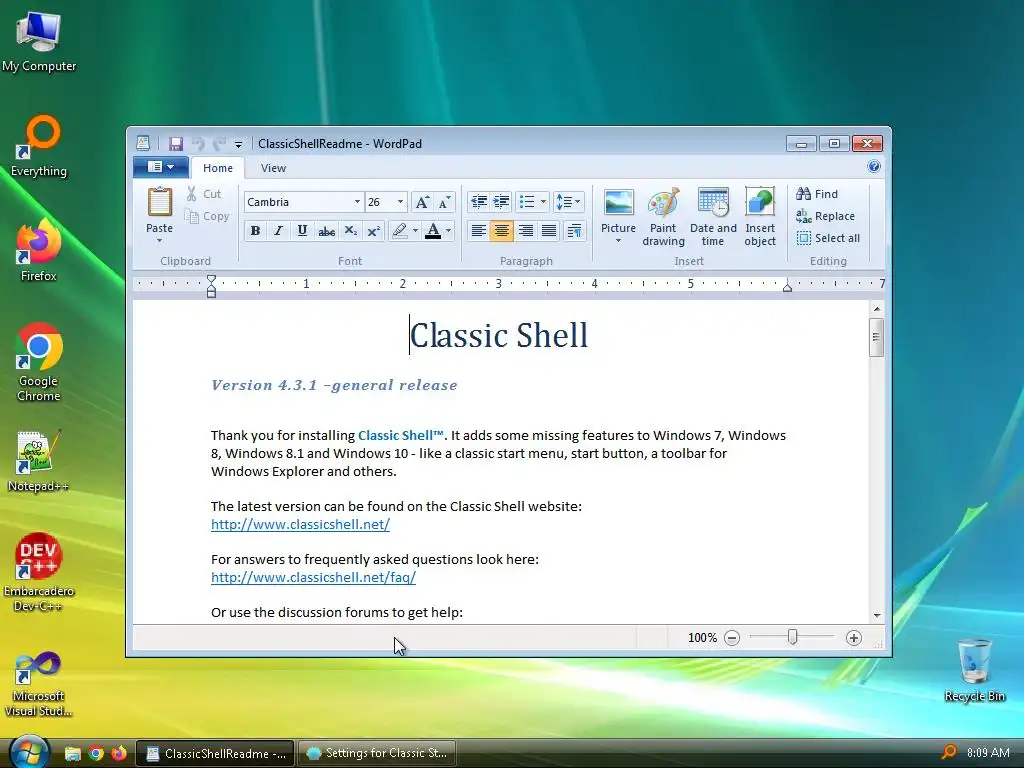This screenshot has height=768, width=1024.
Task: Align text left
Action: click(479, 231)
